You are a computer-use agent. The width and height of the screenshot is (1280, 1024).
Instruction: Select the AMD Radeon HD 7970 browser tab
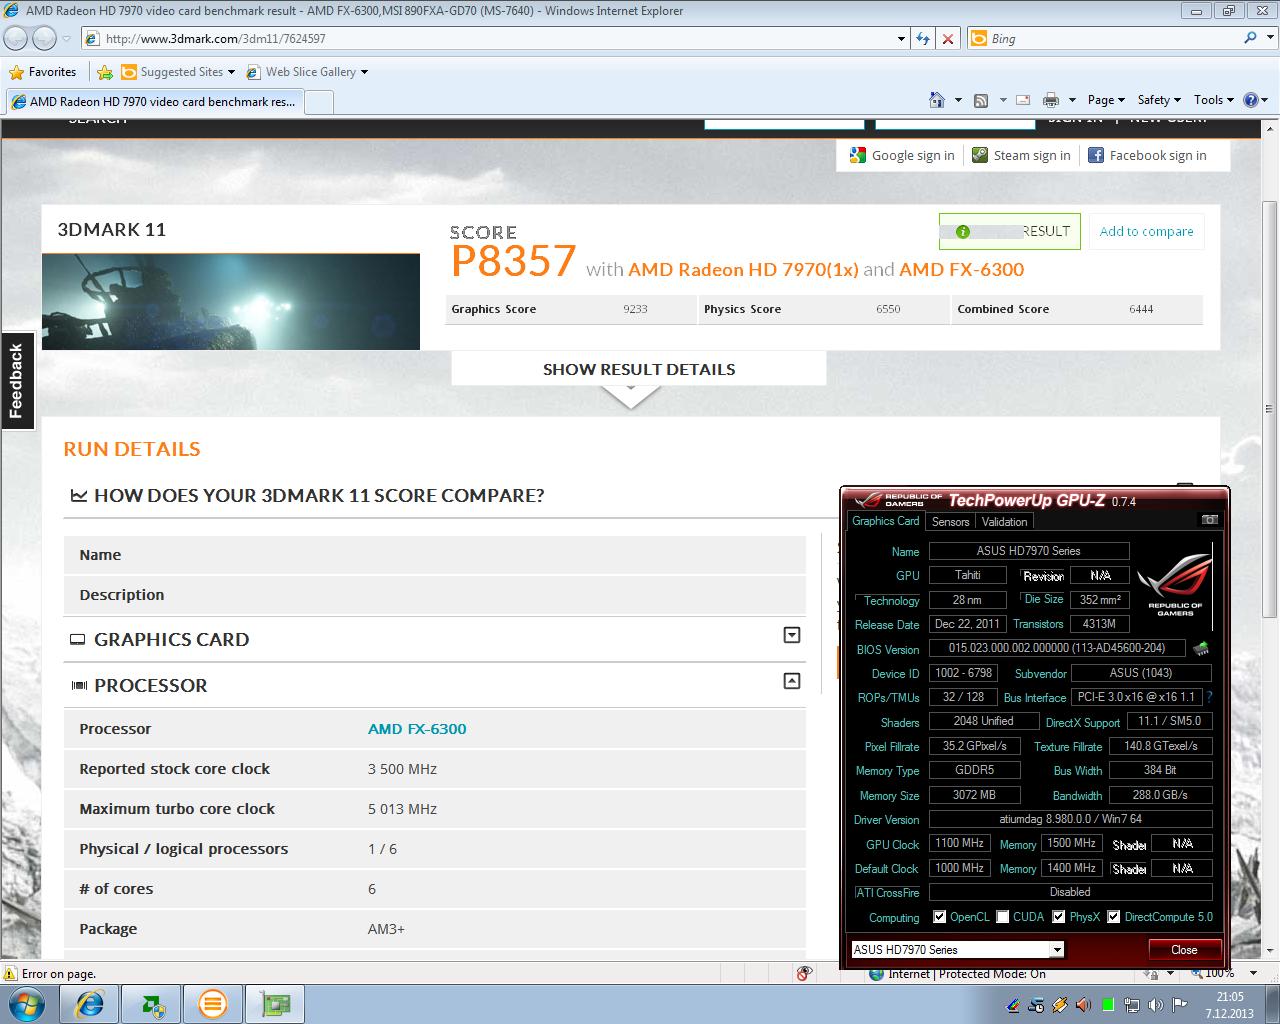tap(154, 101)
